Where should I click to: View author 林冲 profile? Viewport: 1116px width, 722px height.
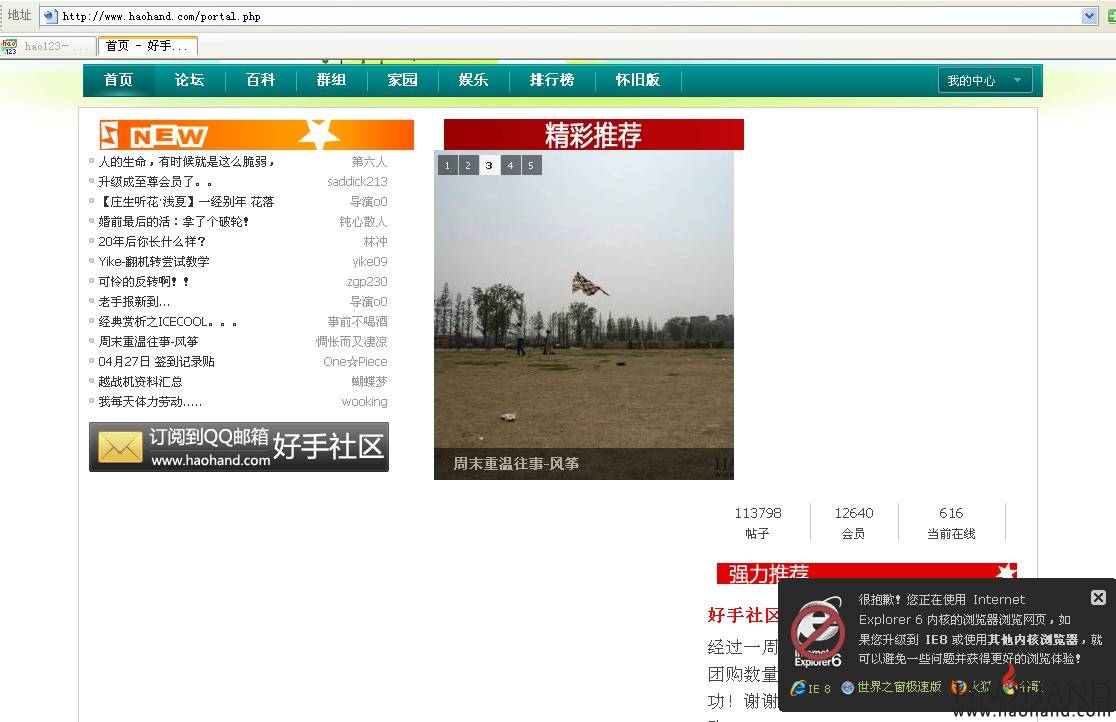[375, 241]
